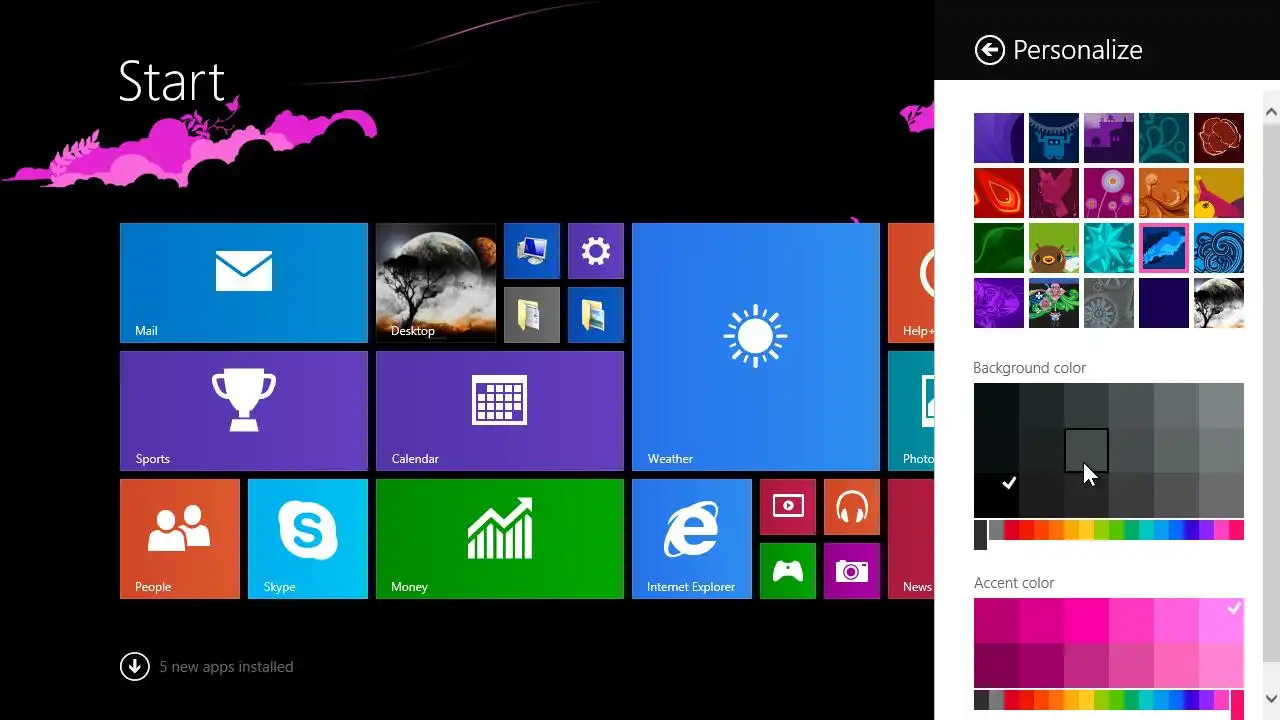Open the Calendar tile
This screenshot has height=720, width=1280.
(500, 411)
